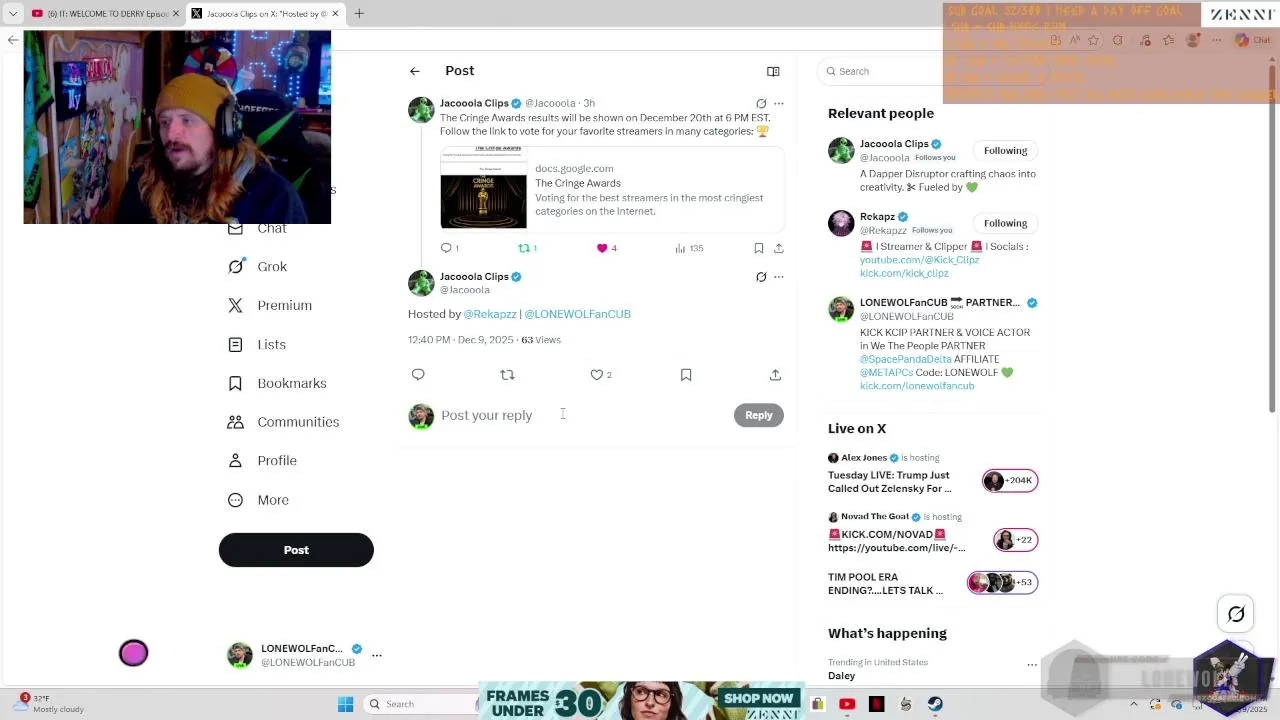Open more options for trending Daley
The image size is (1280, 720).
coord(1032,664)
